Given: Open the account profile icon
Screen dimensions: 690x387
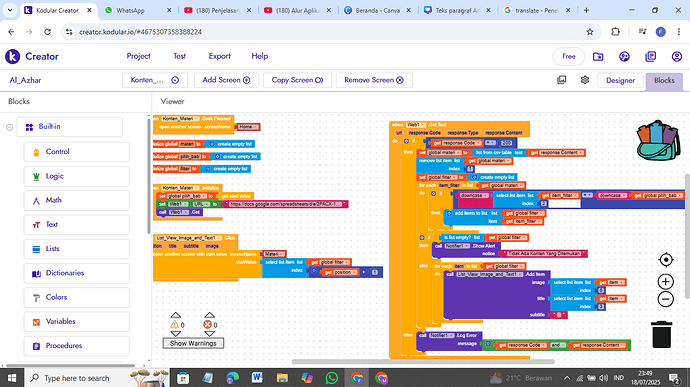Looking at the screenshot, I should click(x=677, y=56).
